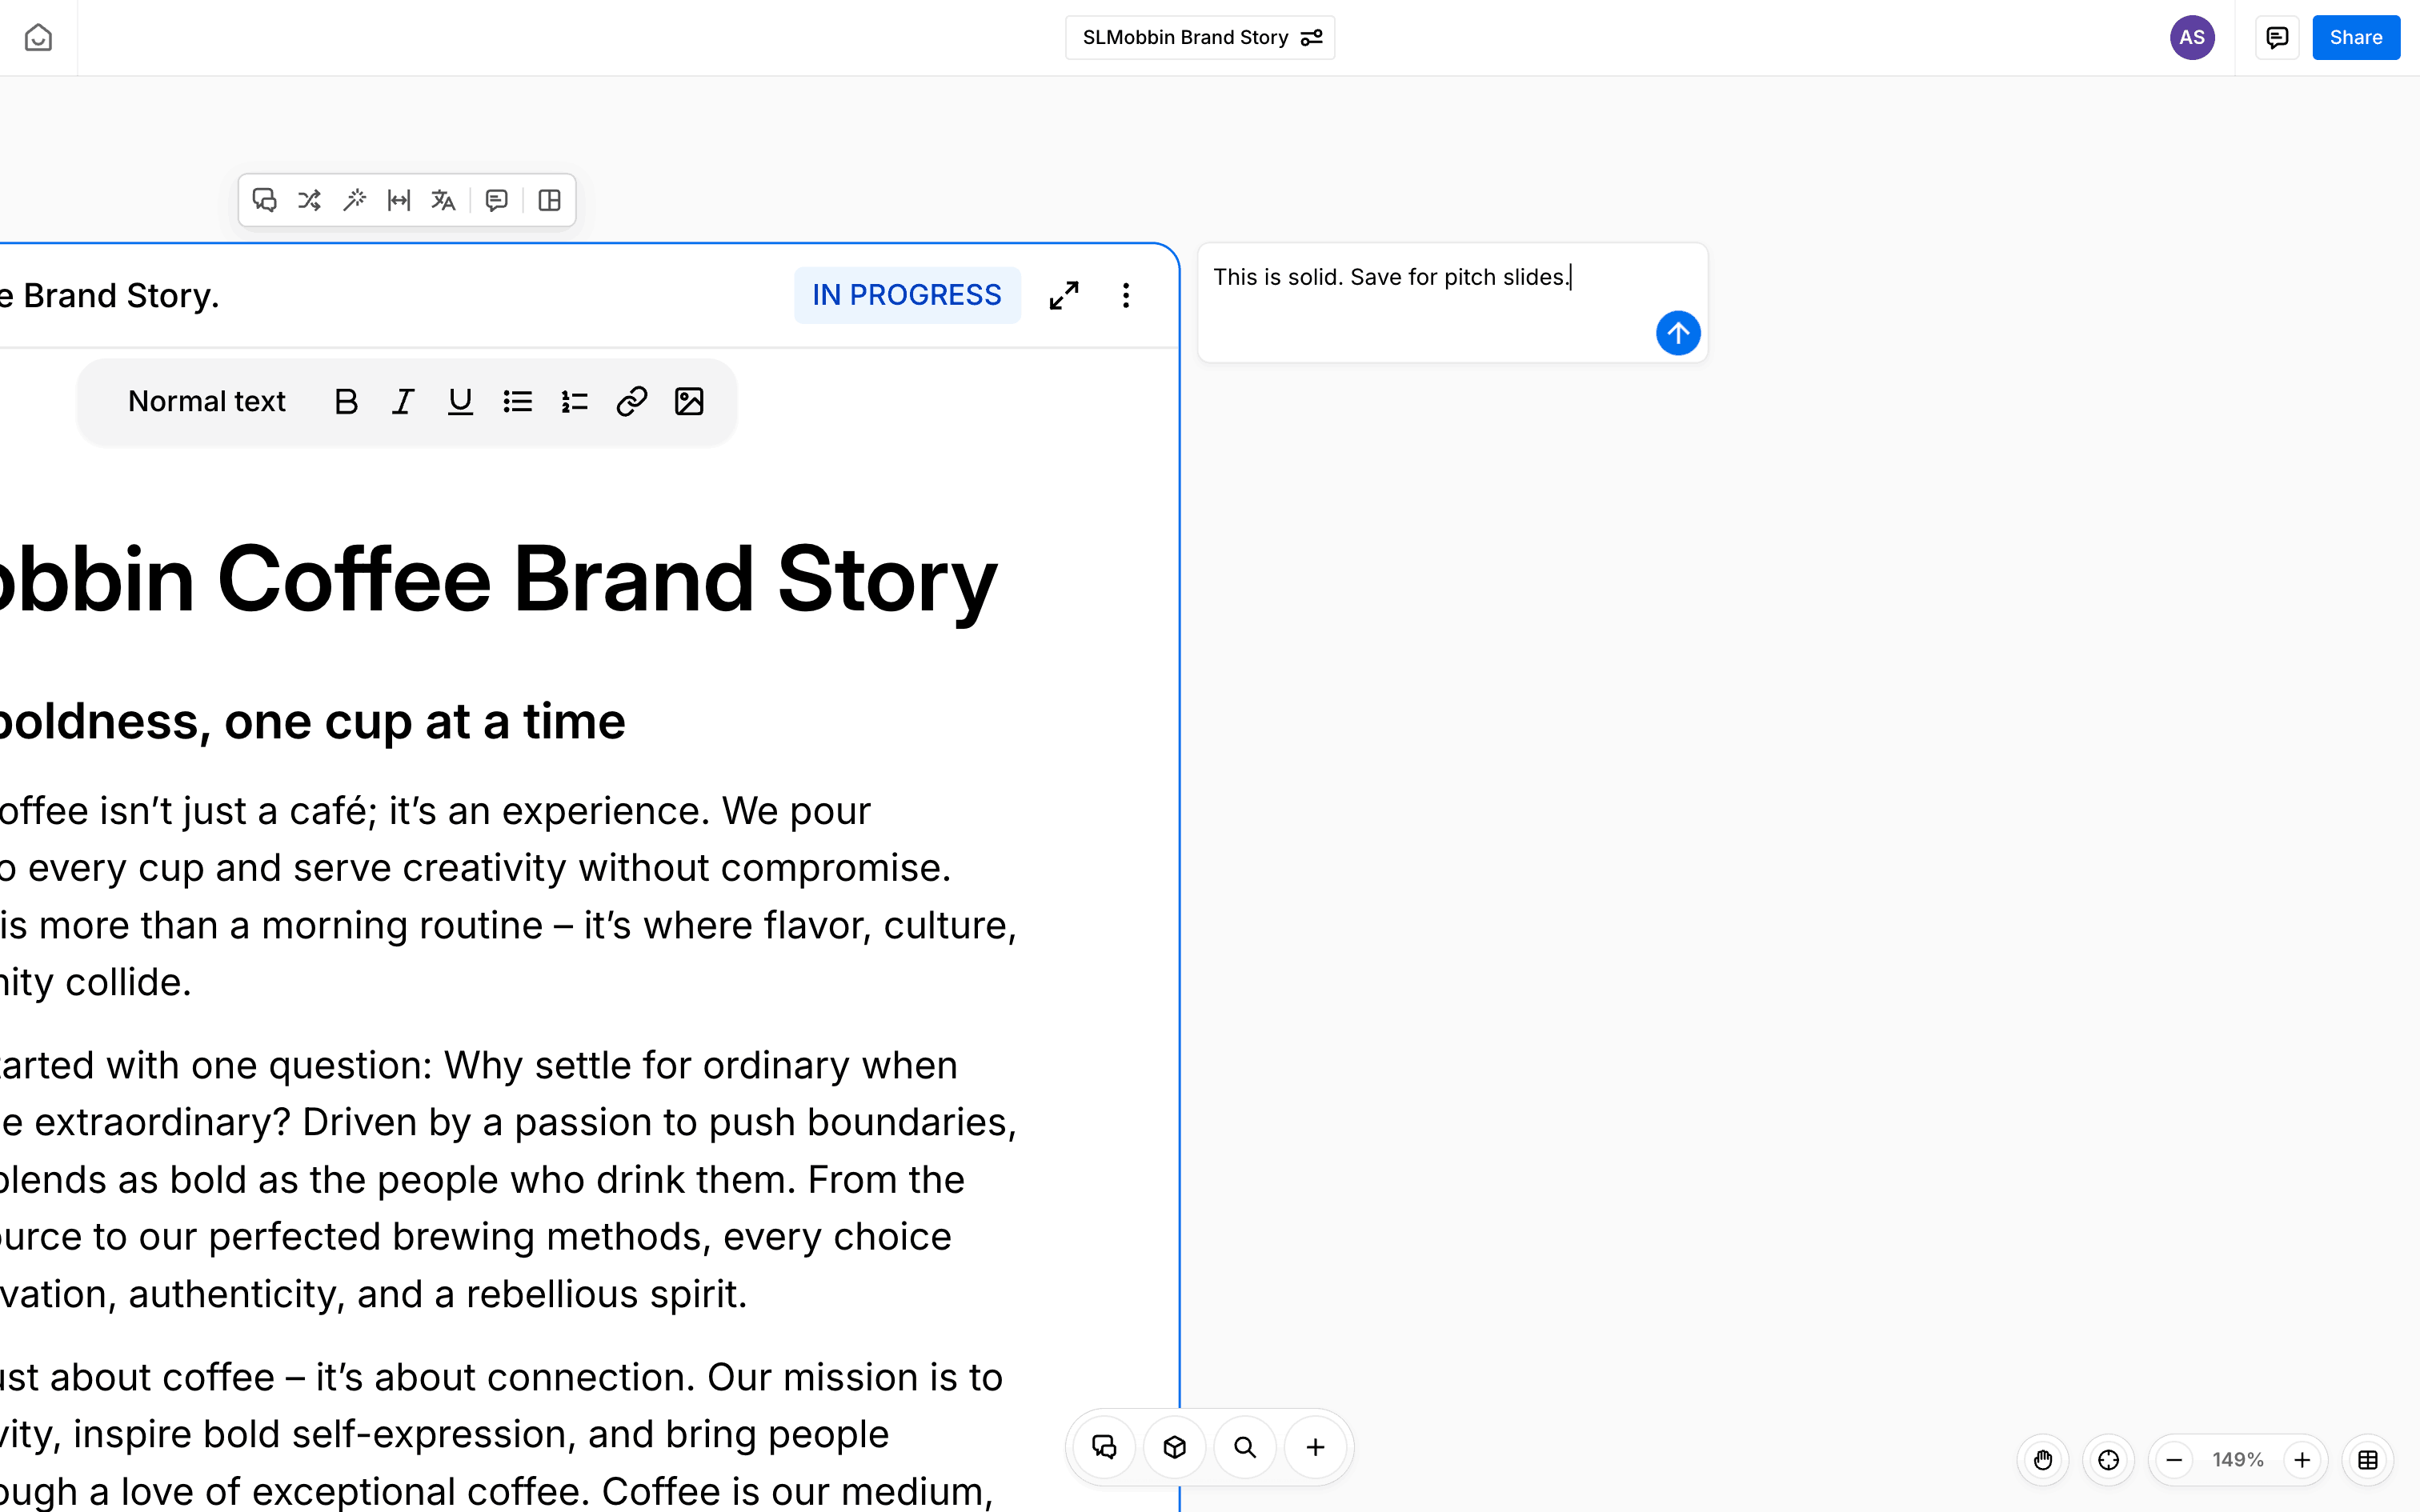Toggle the side panel layout icon
This screenshot has height=1512, width=2420.
(549, 200)
